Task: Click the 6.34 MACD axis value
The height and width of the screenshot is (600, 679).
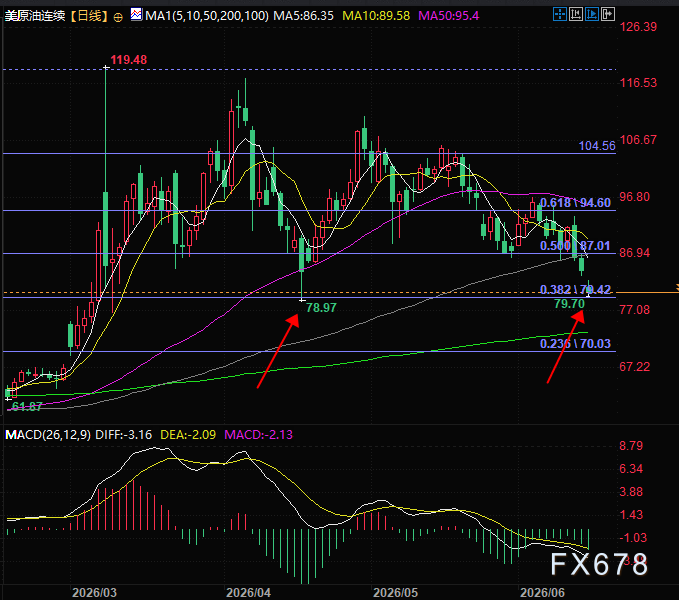Action: [631, 469]
